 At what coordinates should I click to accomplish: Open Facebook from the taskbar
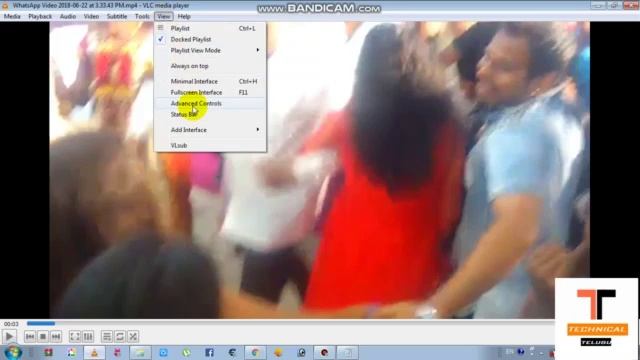pos(209,352)
